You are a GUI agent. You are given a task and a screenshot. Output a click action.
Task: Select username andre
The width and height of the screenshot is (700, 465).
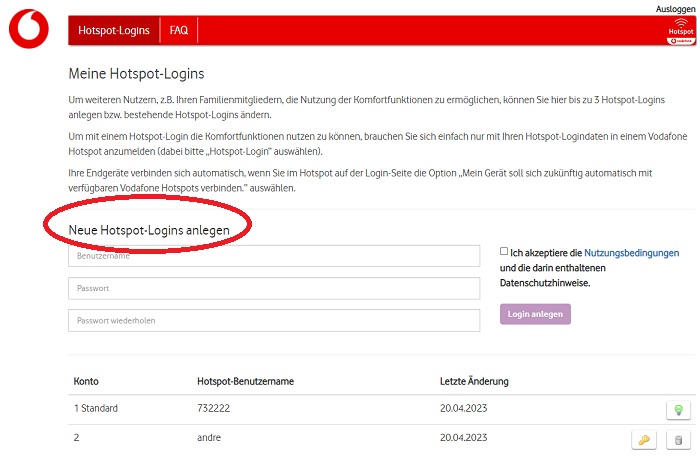pyautogui.click(x=209, y=438)
